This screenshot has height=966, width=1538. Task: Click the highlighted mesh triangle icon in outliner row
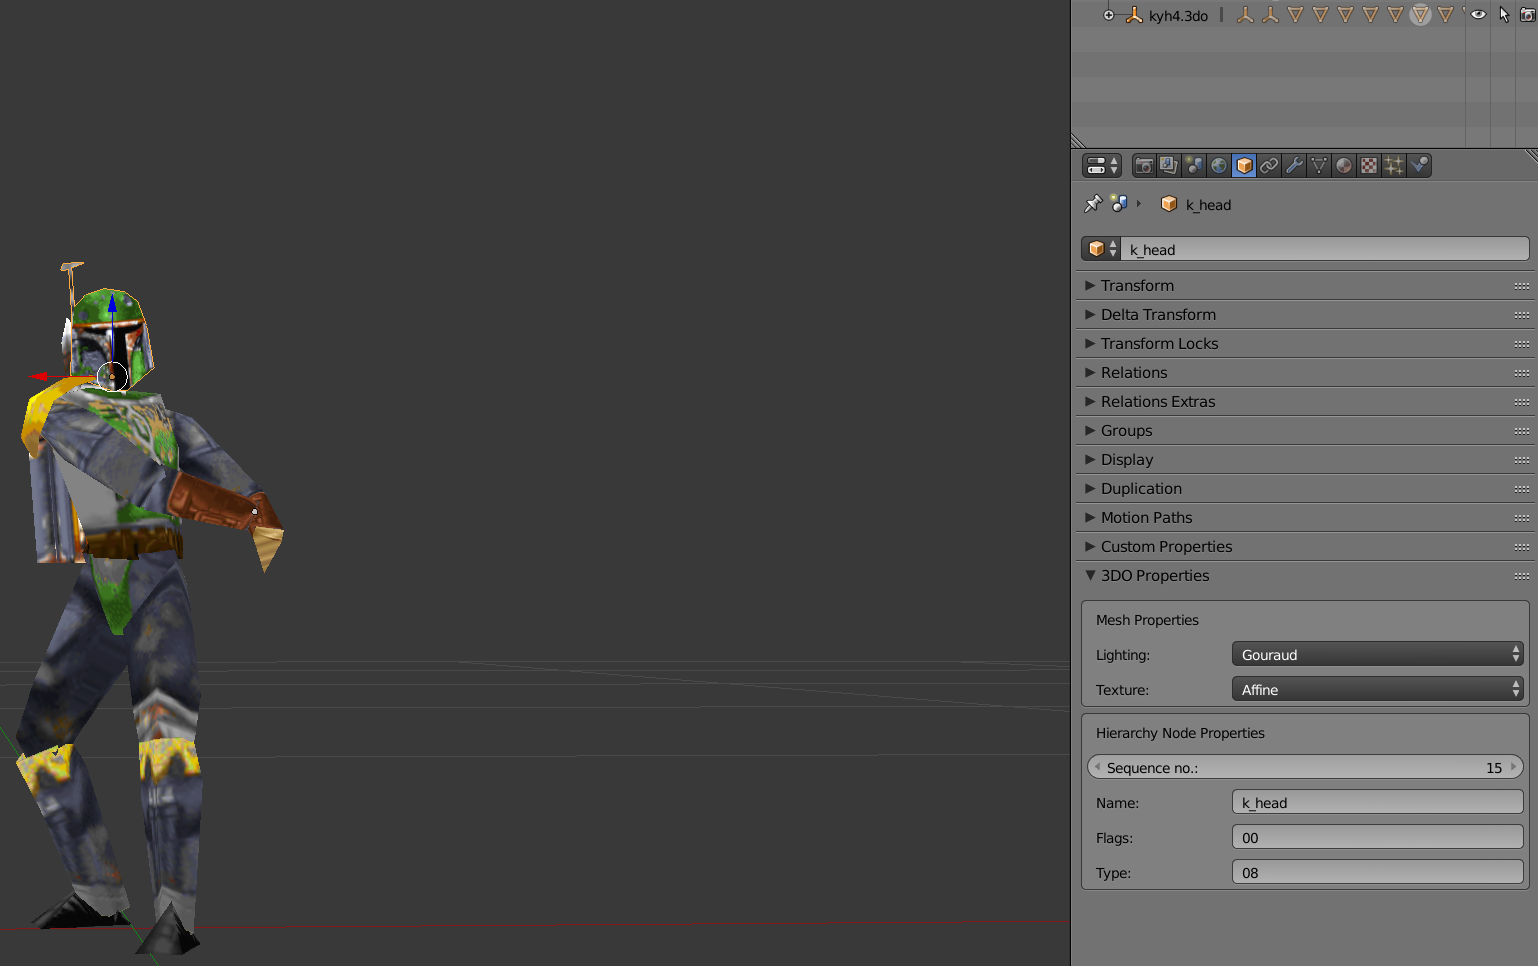point(1421,15)
